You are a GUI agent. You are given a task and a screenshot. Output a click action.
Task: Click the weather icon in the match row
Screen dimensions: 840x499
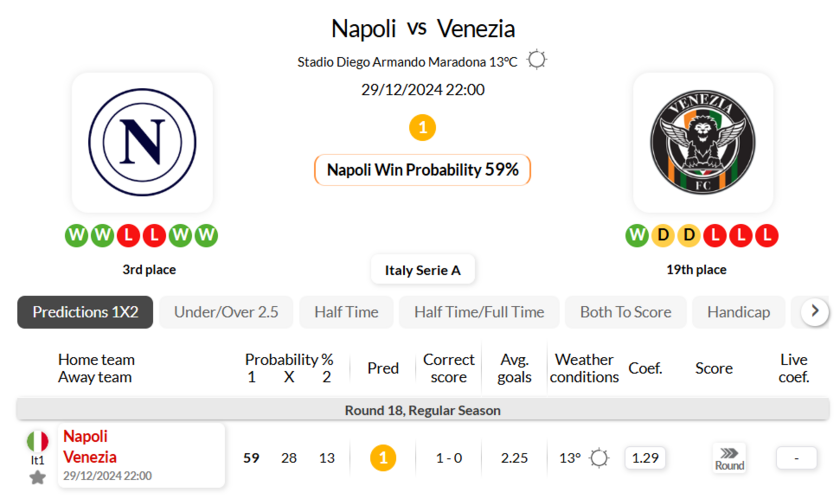(599, 458)
